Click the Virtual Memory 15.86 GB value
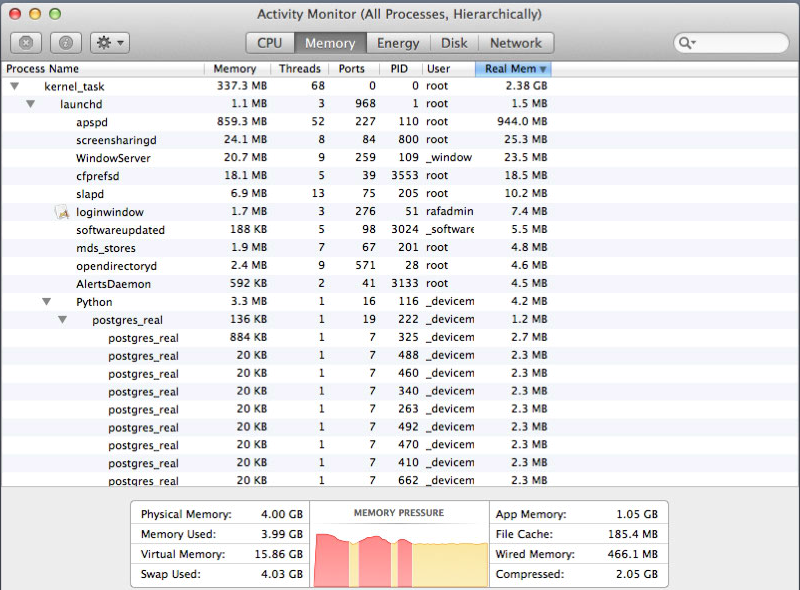The width and height of the screenshot is (800, 590). click(x=279, y=554)
